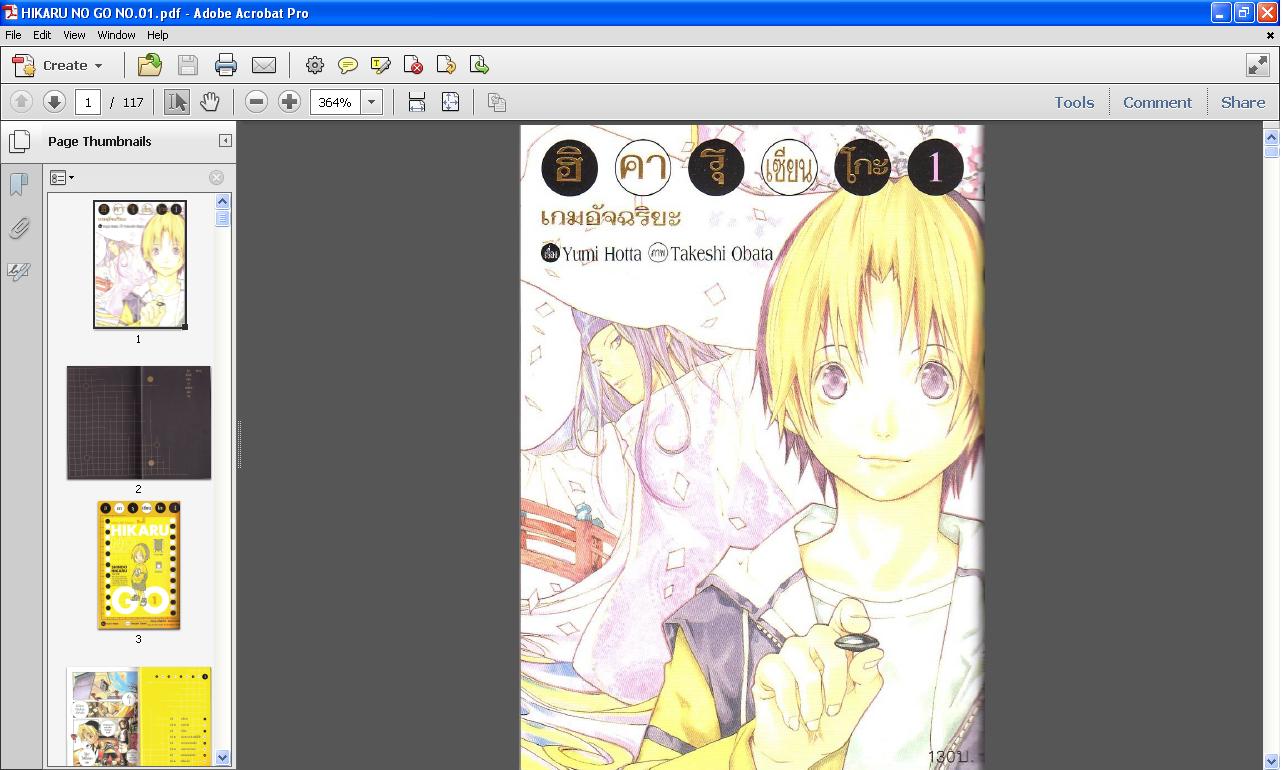Collapse the Page Thumbnails pane arrow
The image size is (1283, 770).
225,141
